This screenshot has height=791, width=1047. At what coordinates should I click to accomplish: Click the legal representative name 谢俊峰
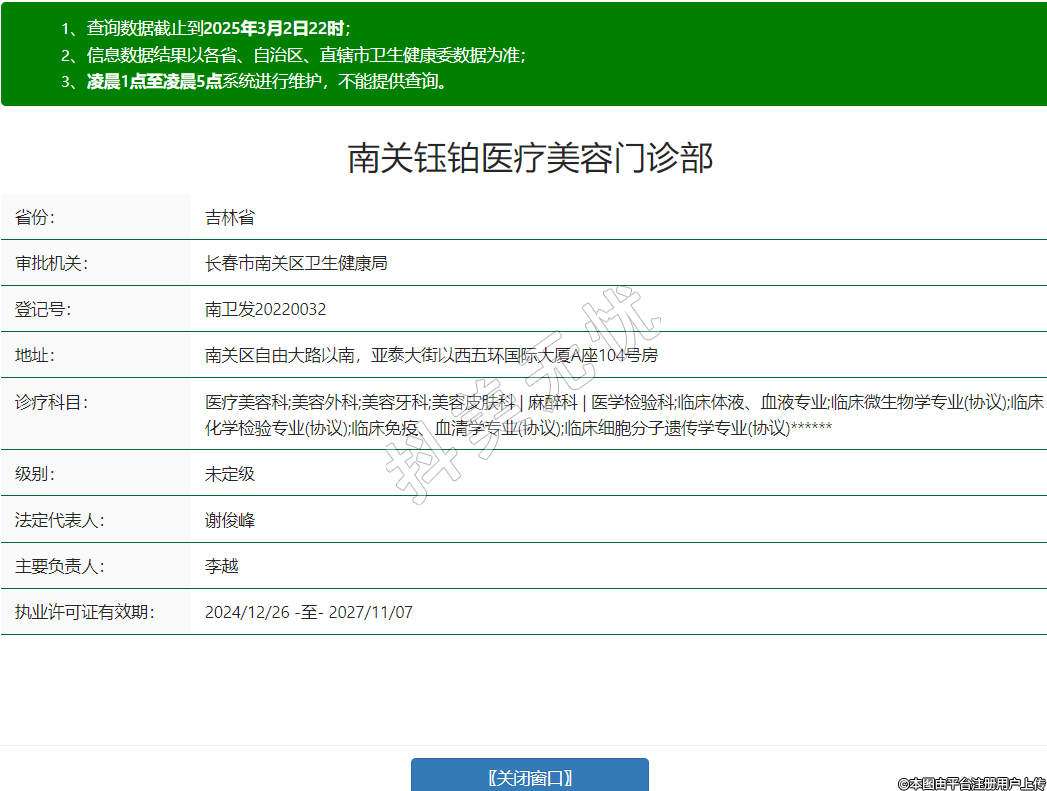pyautogui.click(x=230, y=520)
